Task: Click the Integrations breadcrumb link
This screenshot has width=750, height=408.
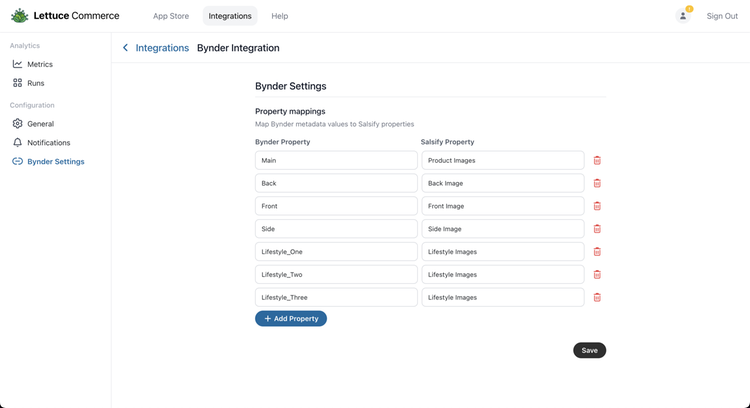Action: [162, 48]
